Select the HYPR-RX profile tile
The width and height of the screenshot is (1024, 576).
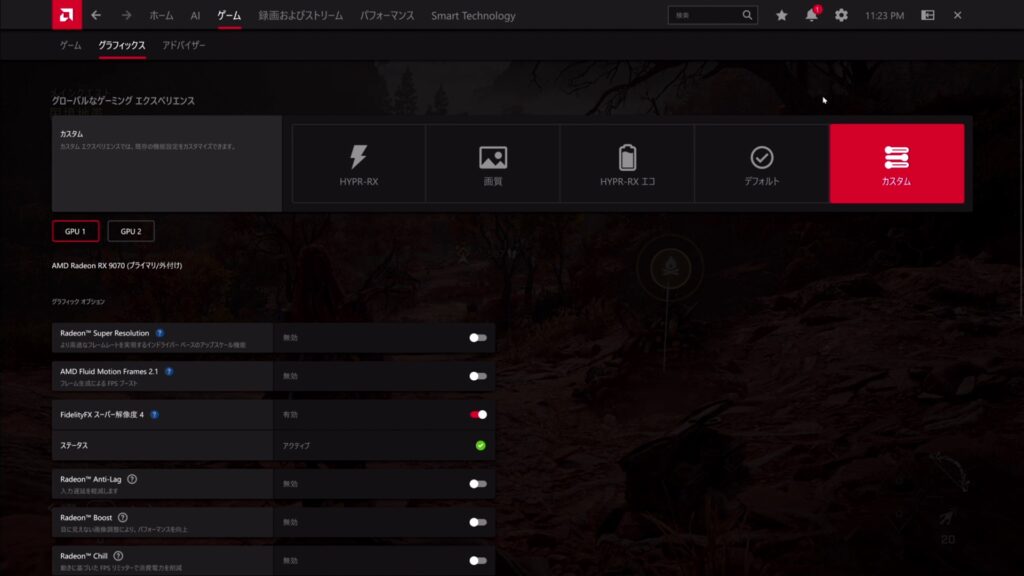click(x=359, y=163)
